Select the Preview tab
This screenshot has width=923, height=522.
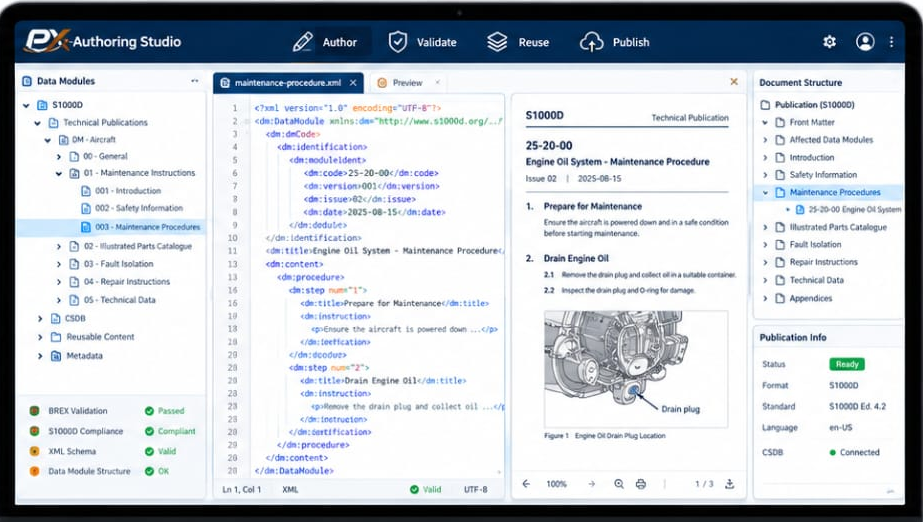coord(408,83)
